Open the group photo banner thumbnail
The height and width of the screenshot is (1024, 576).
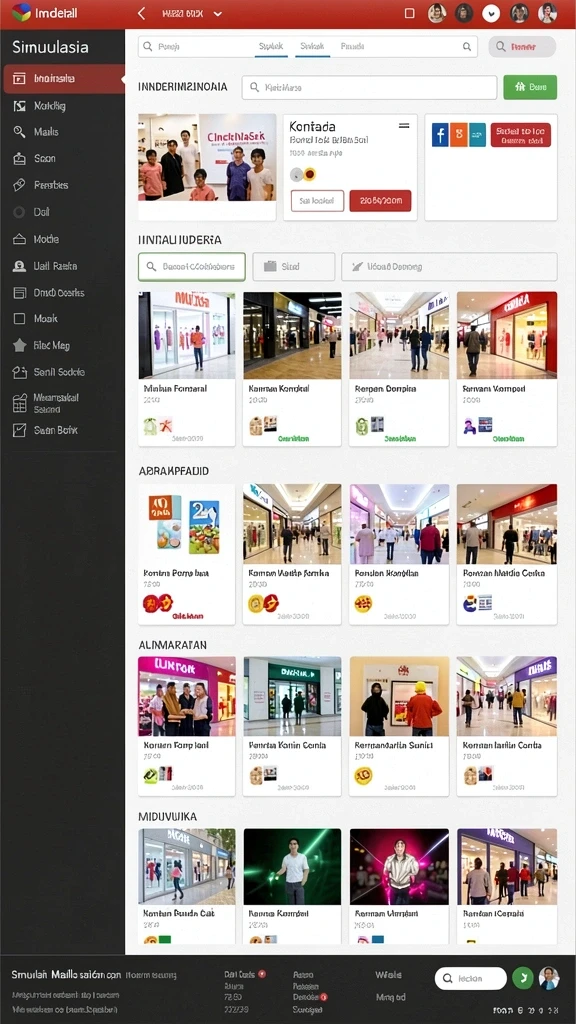coord(207,157)
